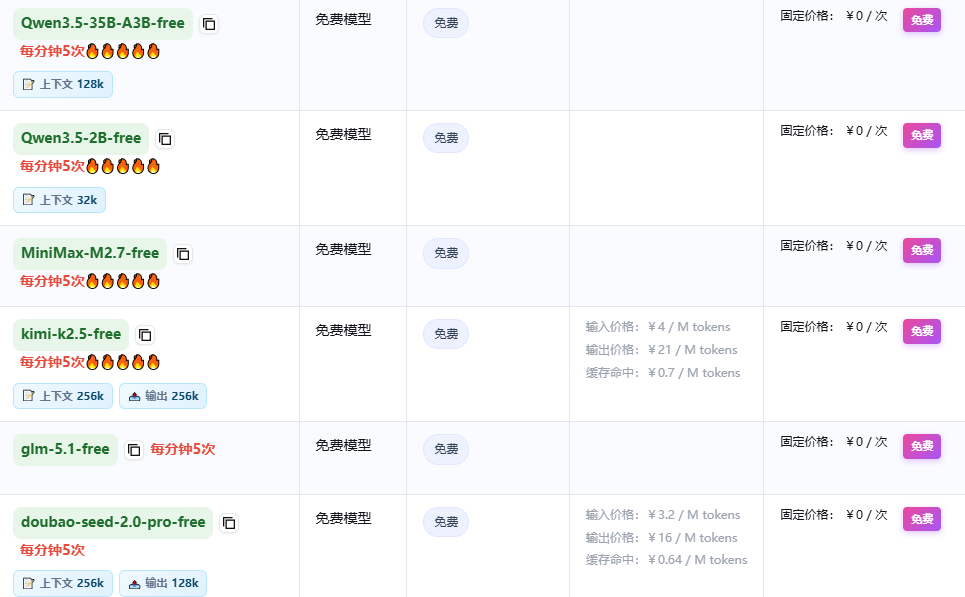
Task: Click purple 免费 badge in MiniMax-M2.7-free row
Action: click(x=922, y=250)
